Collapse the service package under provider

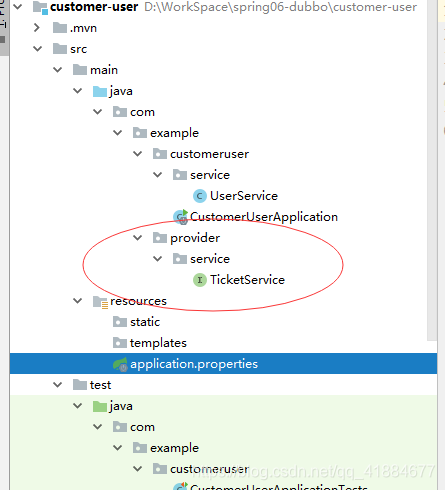point(158,259)
